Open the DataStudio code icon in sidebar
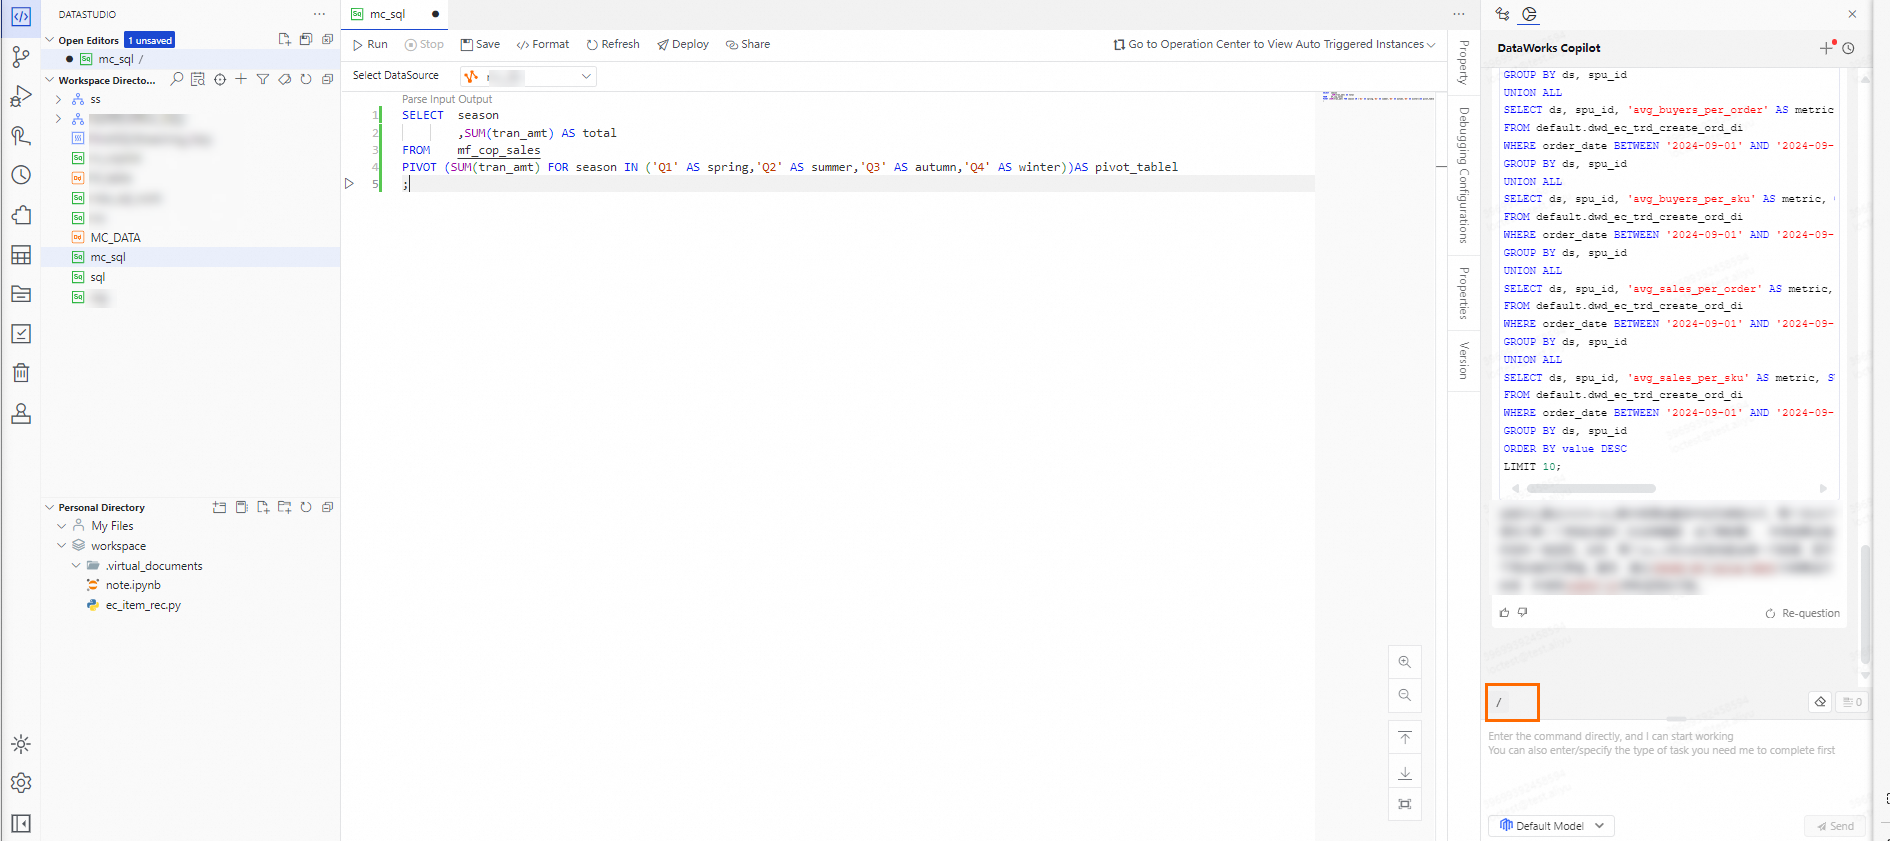This screenshot has height=841, width=1890. point(21,17)
